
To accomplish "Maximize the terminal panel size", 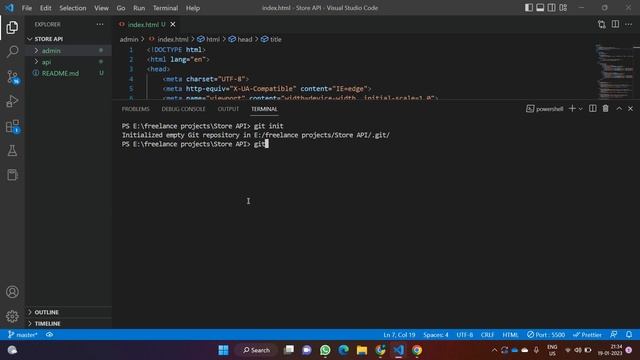I will tap(619, 109).
